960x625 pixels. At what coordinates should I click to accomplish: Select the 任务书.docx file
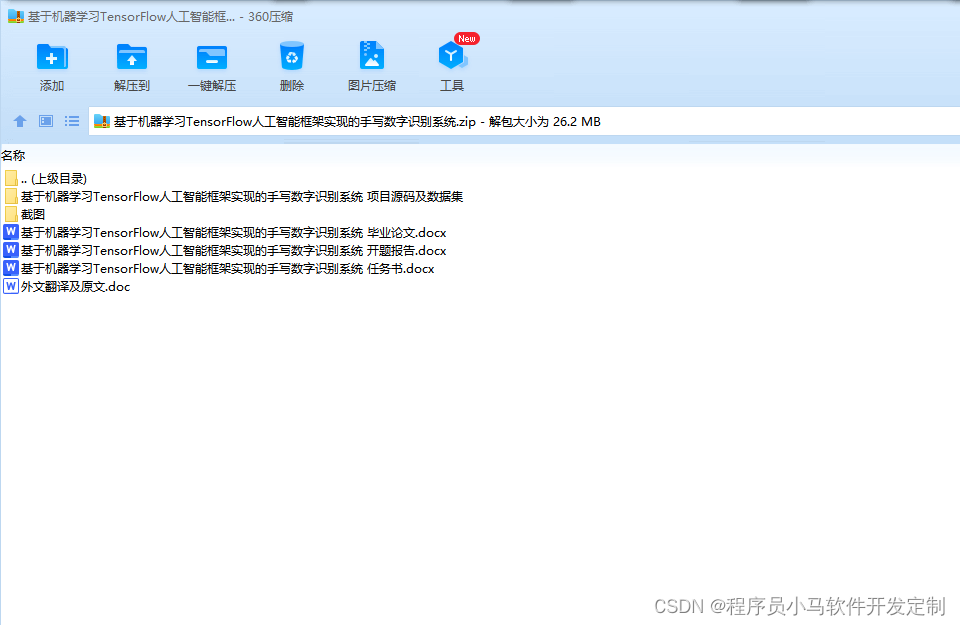pyautogui.click(x=219, y=268)
